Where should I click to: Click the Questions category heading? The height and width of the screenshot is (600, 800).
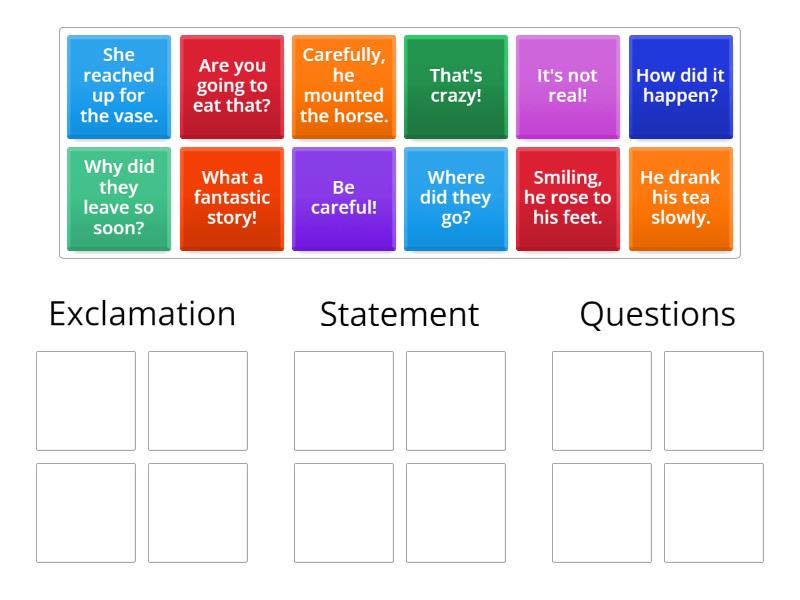click(656, 313)
